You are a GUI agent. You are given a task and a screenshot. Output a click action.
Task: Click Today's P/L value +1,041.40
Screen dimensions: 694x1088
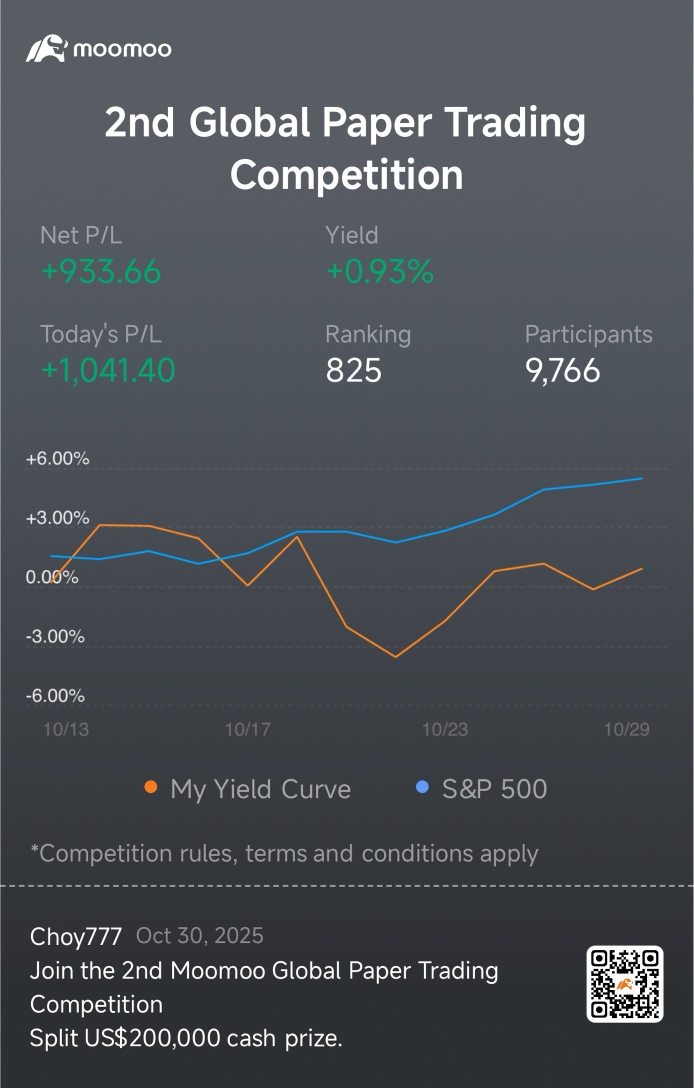(107, 370)
